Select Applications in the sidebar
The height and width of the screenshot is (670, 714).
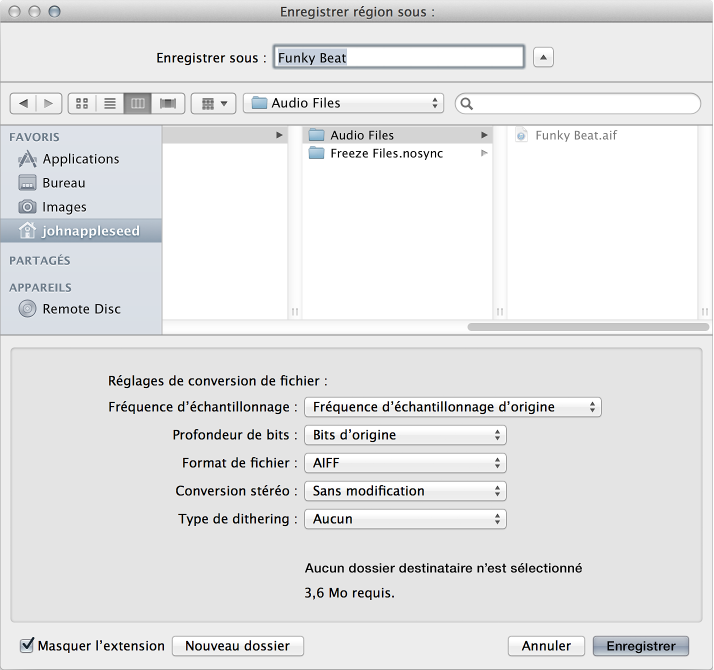tap(80, 159)
